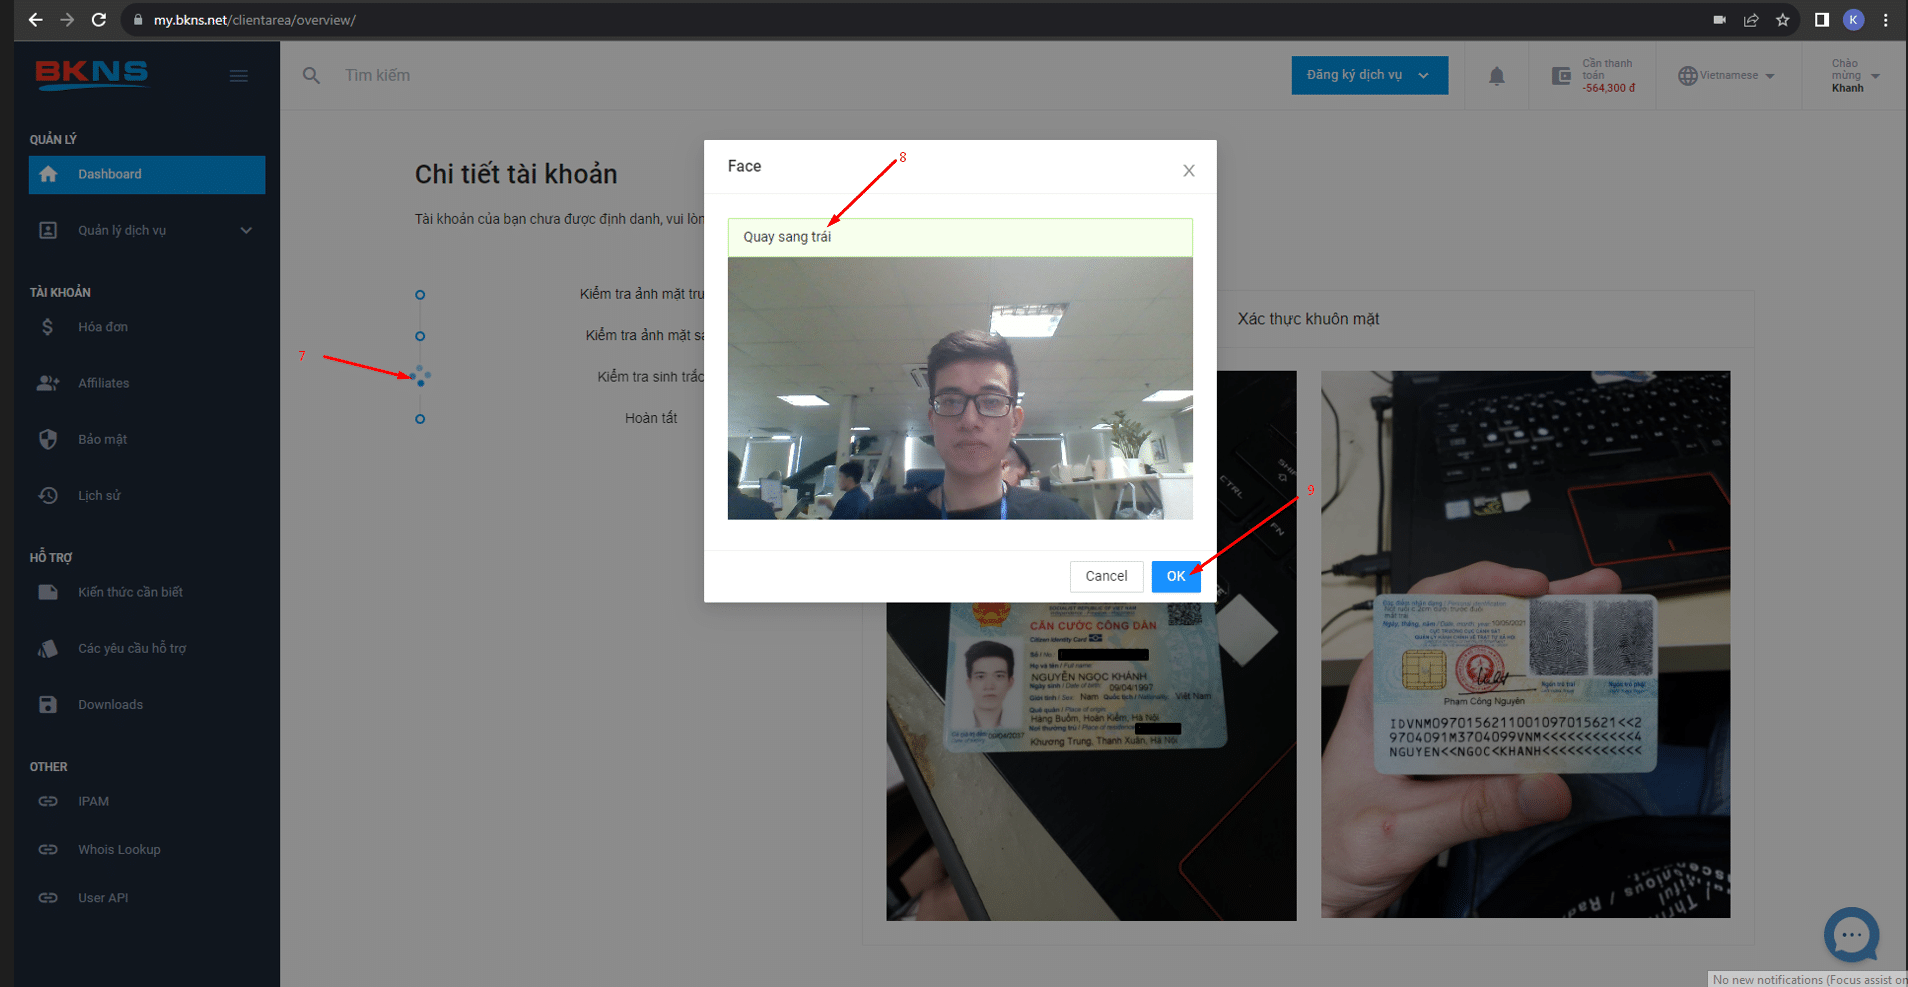Click the Whois Lookup link icon
Viewport: 1908px width, 987px height.
(x=48, y=849)
